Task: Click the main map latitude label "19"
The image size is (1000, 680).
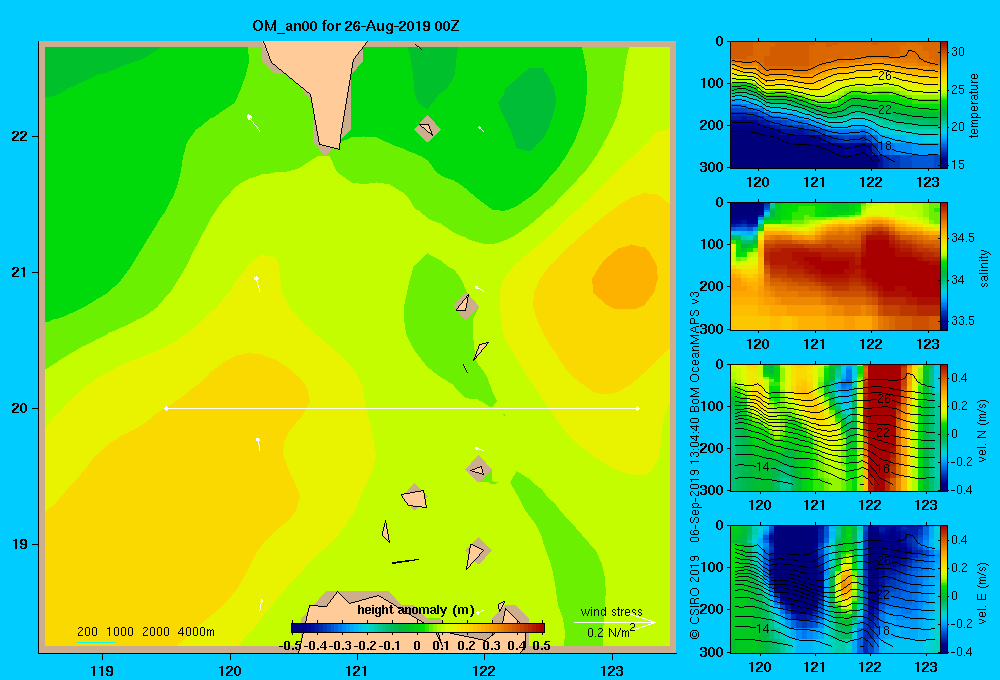Action: 20,544
